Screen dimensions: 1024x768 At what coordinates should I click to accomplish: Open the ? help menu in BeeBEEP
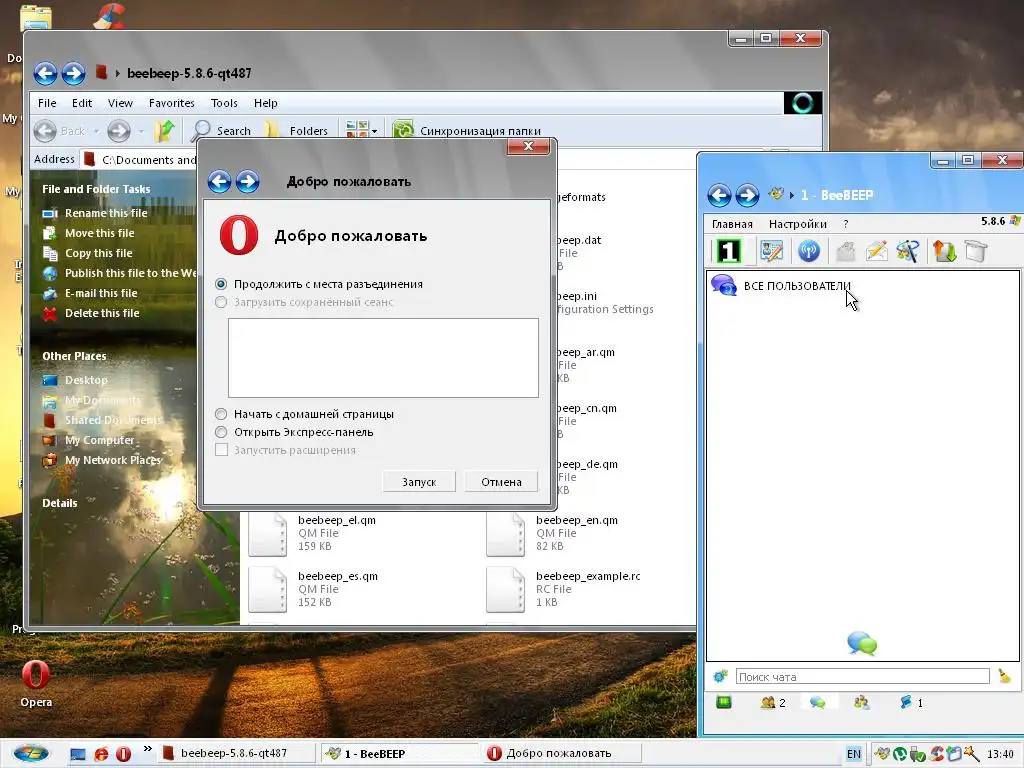pos(845,224)
